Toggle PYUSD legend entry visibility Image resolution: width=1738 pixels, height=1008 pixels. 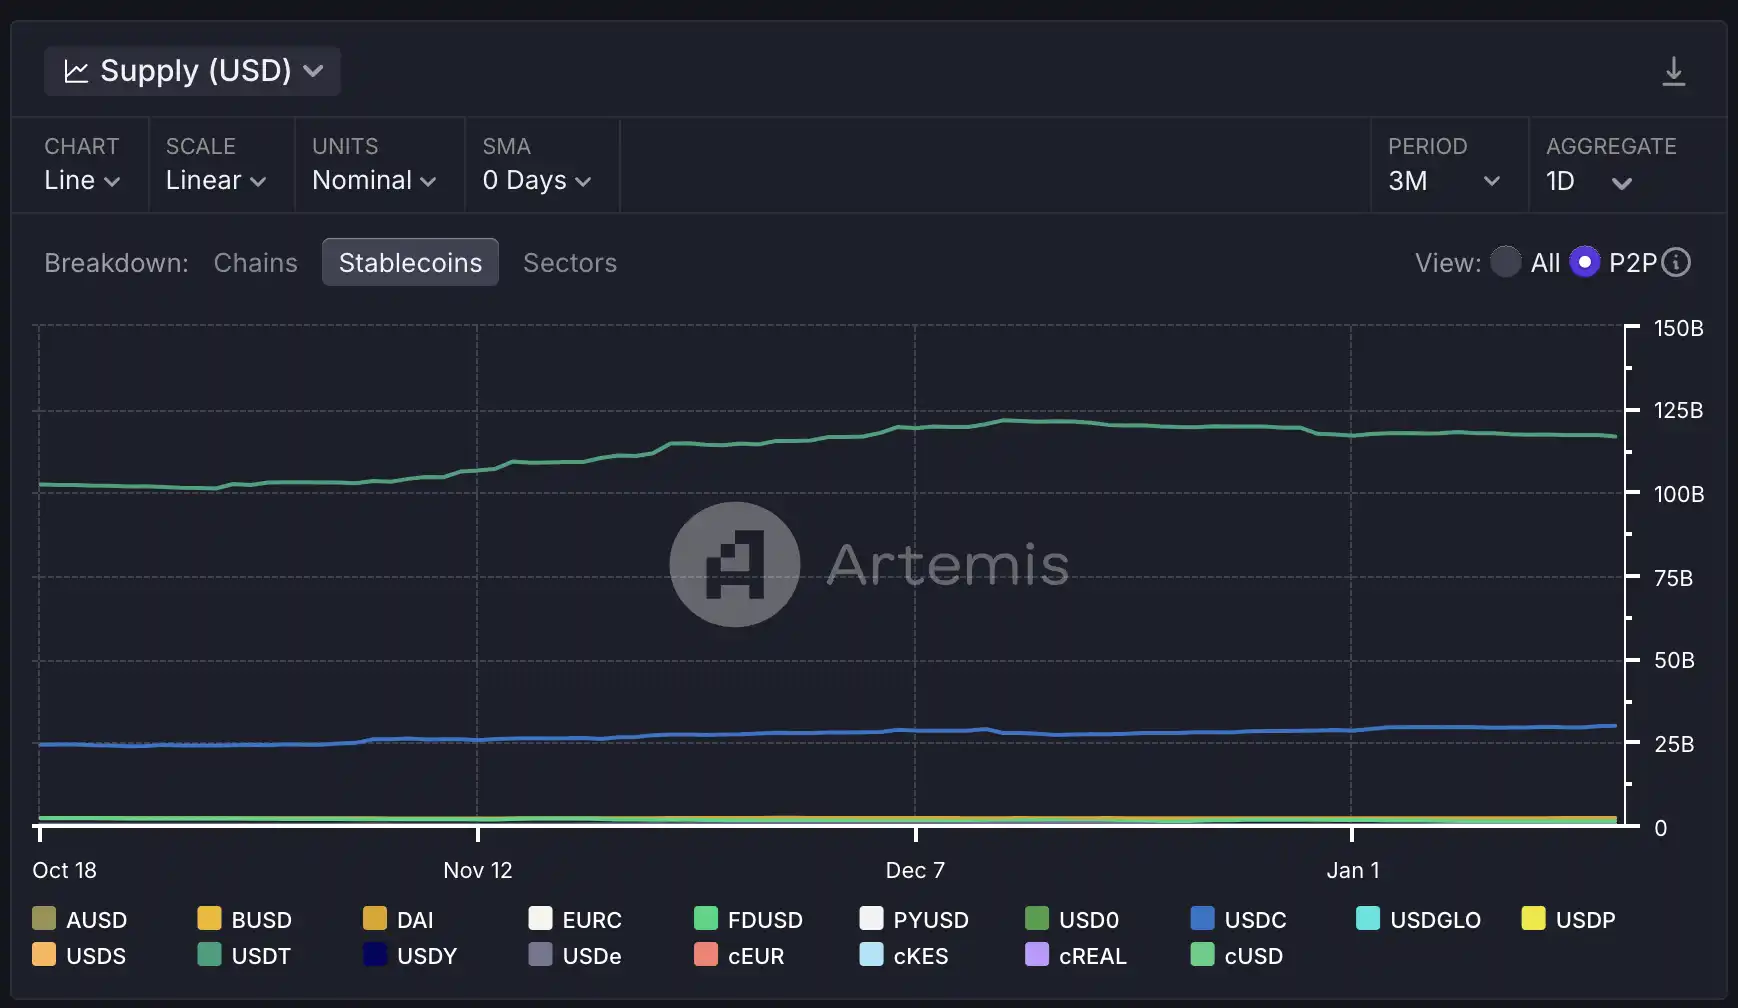pyautogui.click(x=871, y=919)
